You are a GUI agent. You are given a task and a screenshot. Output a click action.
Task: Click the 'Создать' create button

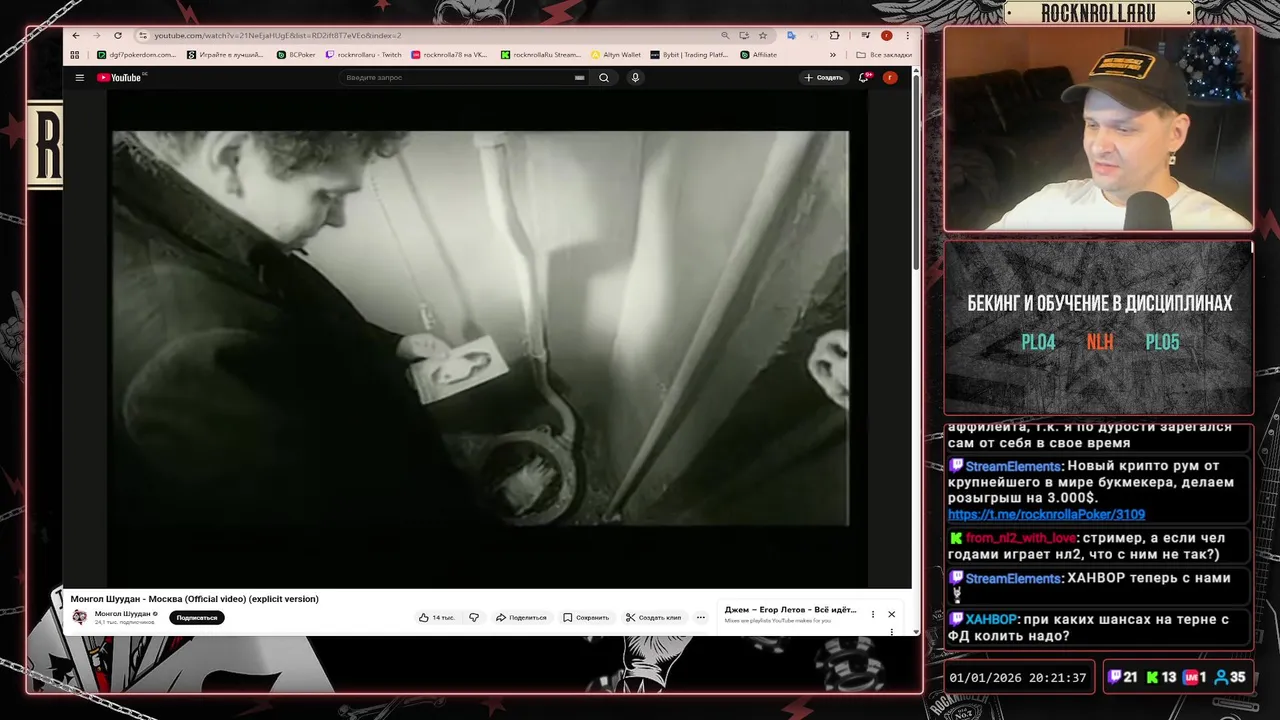[x=824, y=77]
